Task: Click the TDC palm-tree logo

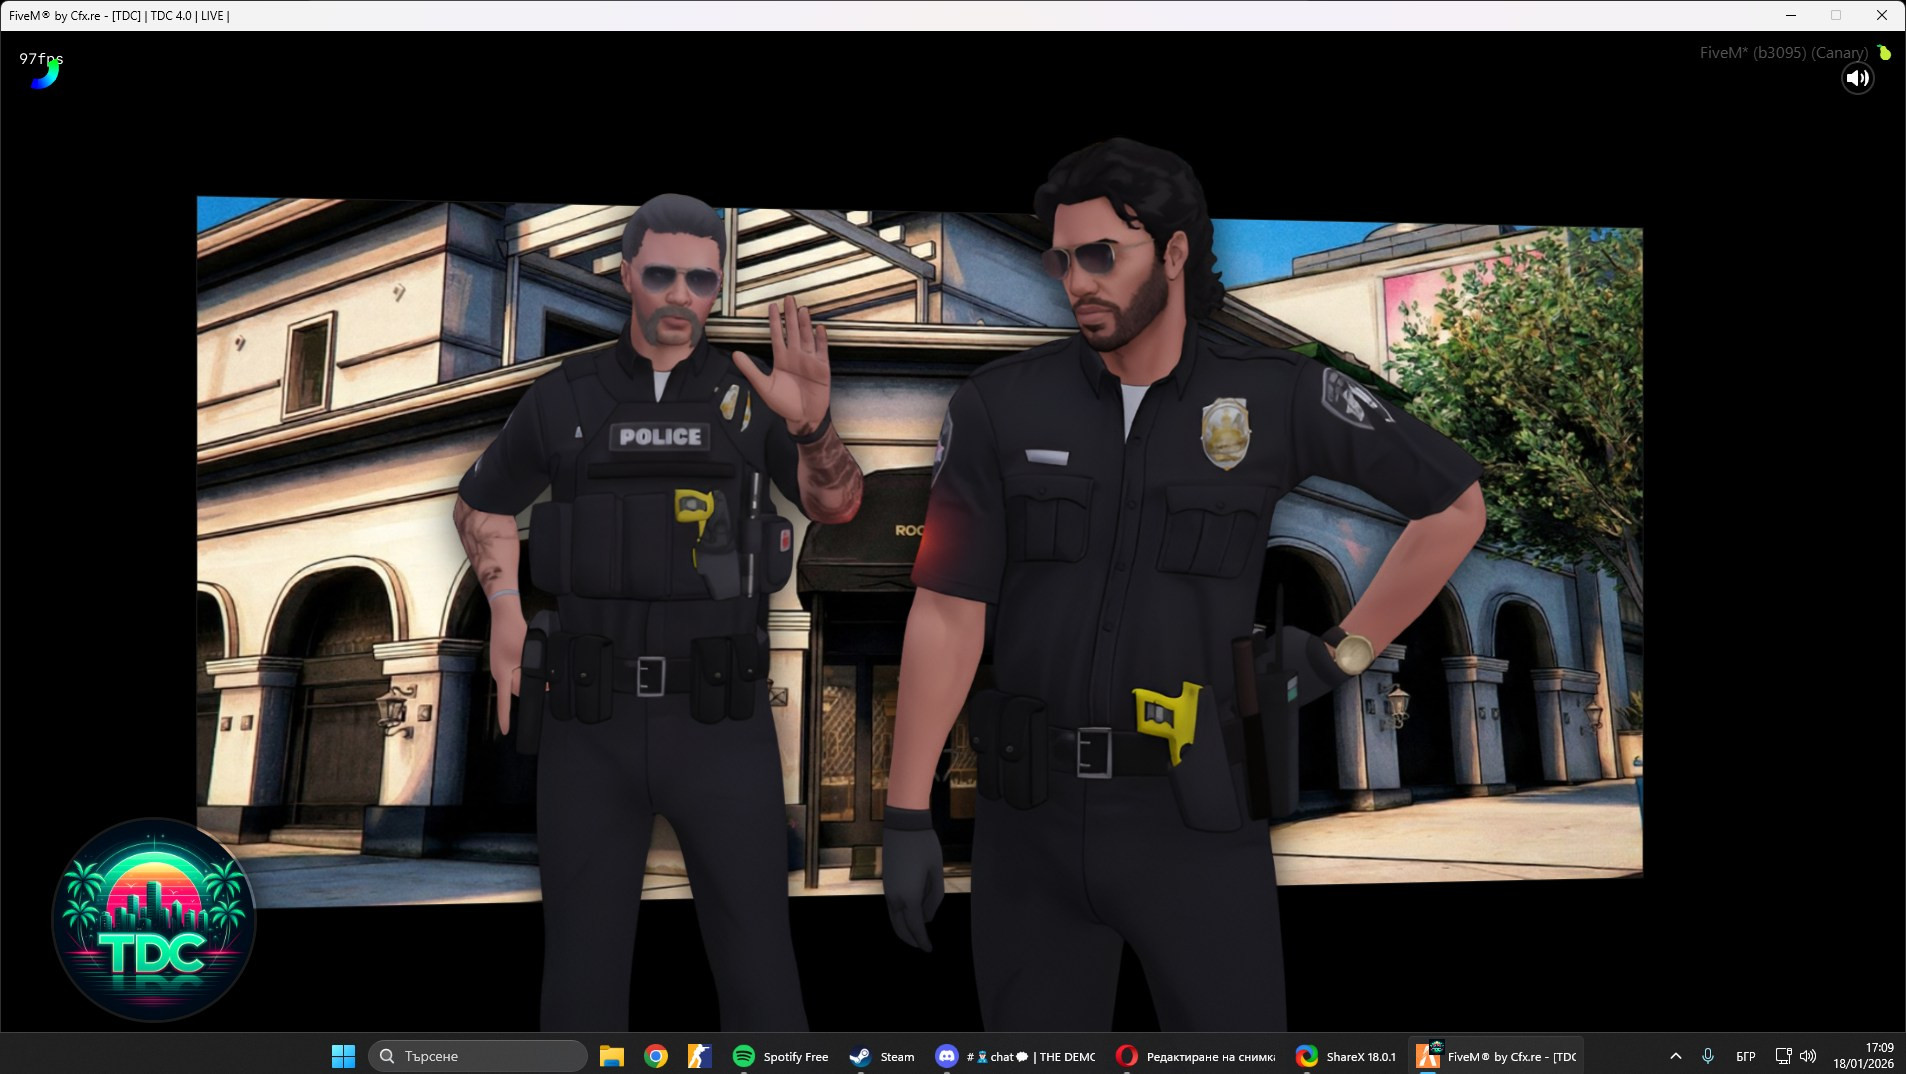Action: (154, 920)
